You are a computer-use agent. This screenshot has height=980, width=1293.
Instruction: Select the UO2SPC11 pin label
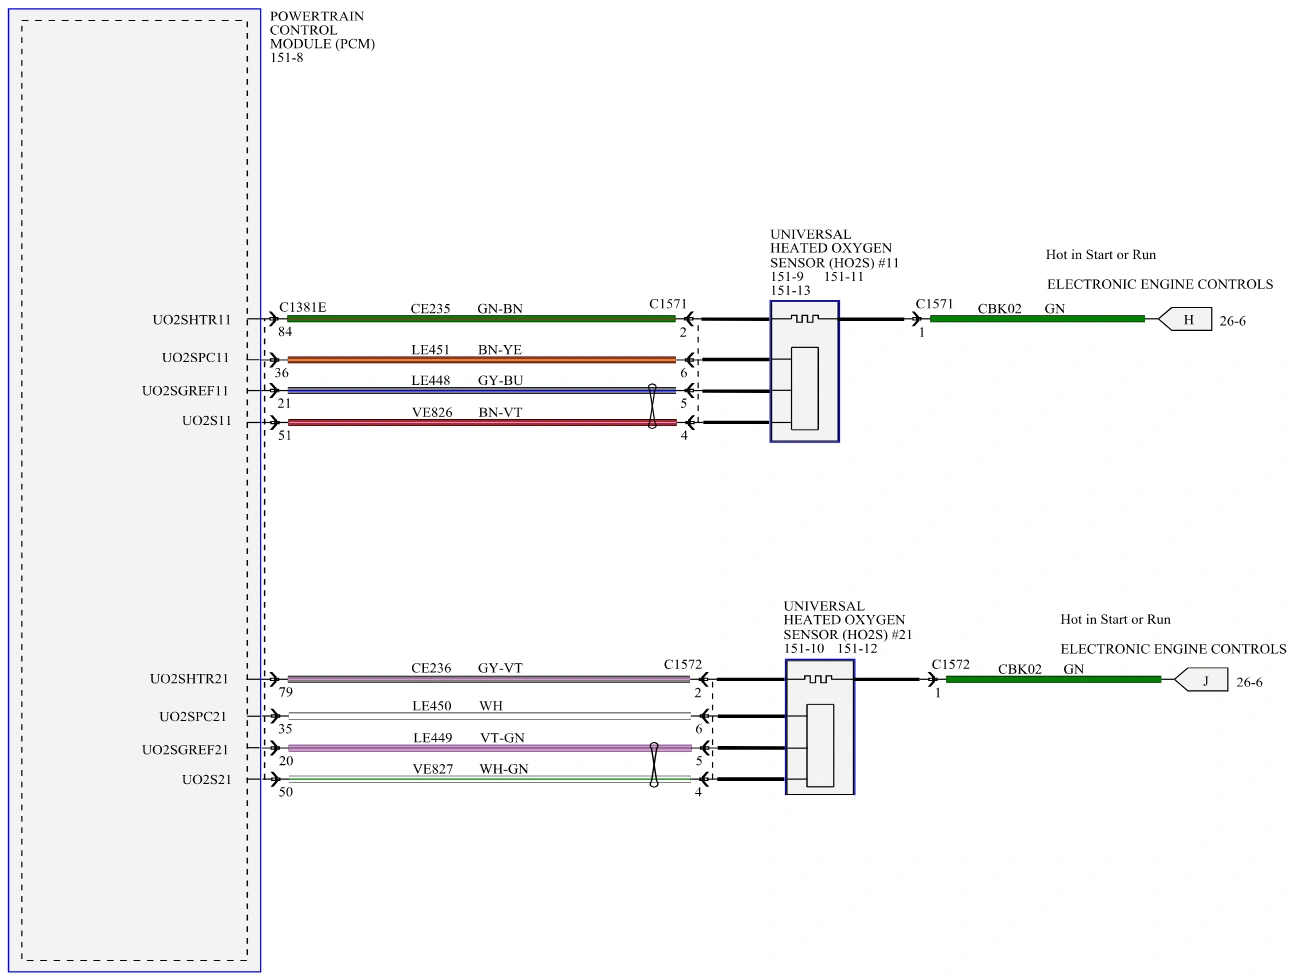(x=195, y=358)
